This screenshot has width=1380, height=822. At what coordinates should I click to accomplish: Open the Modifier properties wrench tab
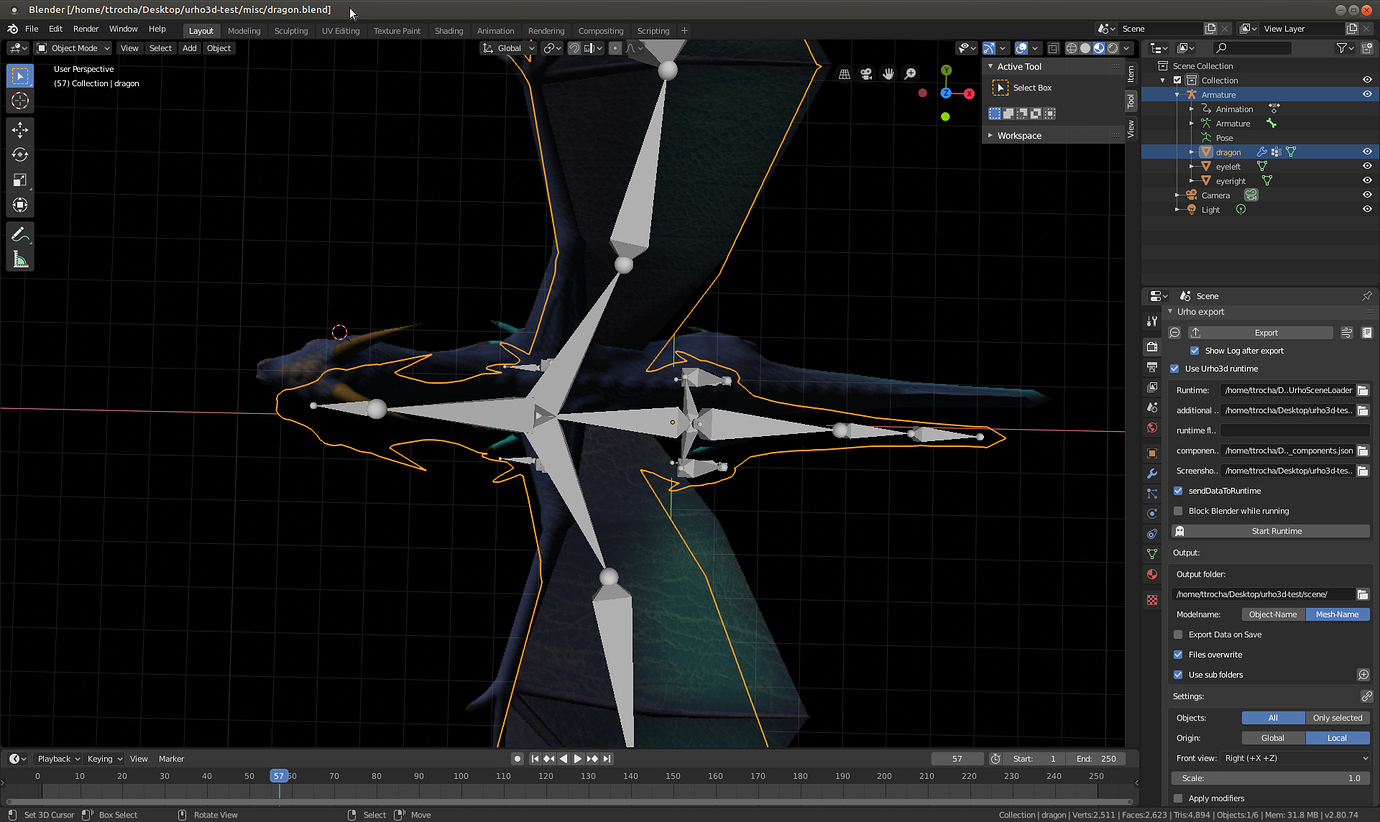coord(1152,474)
